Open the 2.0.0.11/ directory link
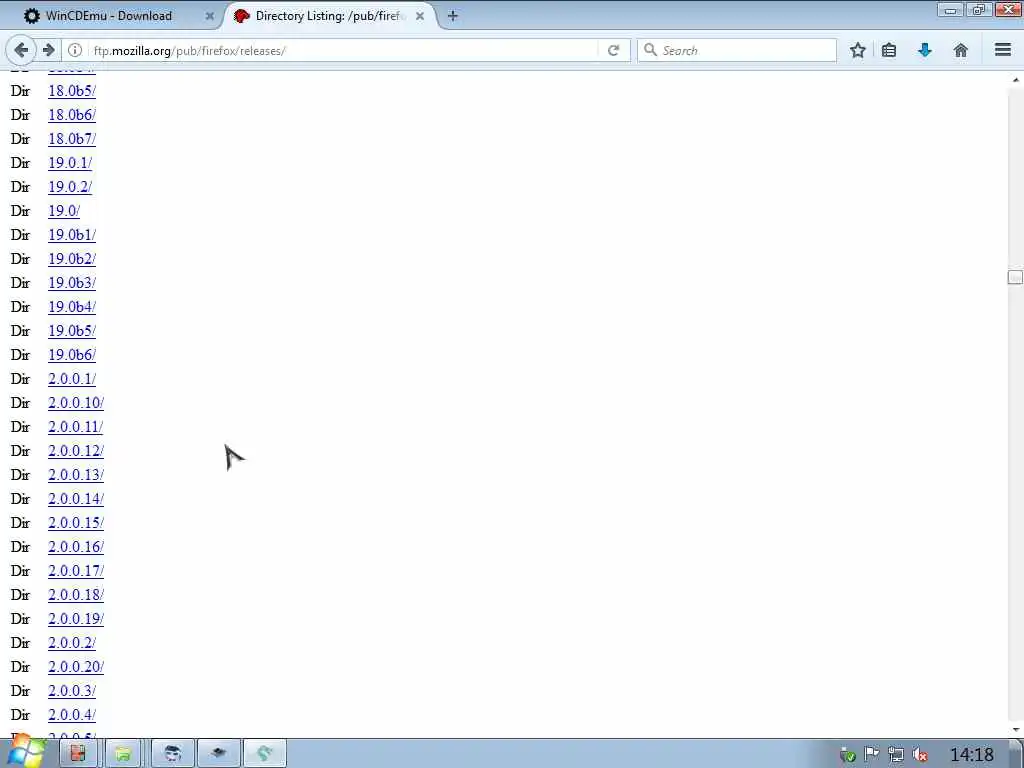This screenshot has height=768, width=1024. tap(76, 427)
